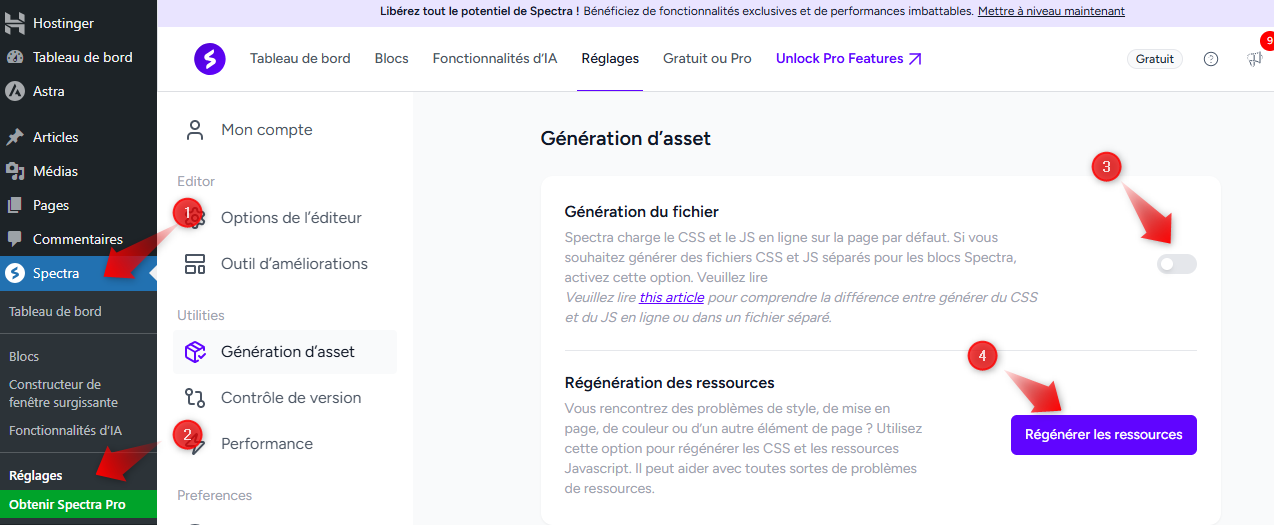Click the Outil d'améliorations grid icon
This screenshot has width=1274, height=525.
195,264
